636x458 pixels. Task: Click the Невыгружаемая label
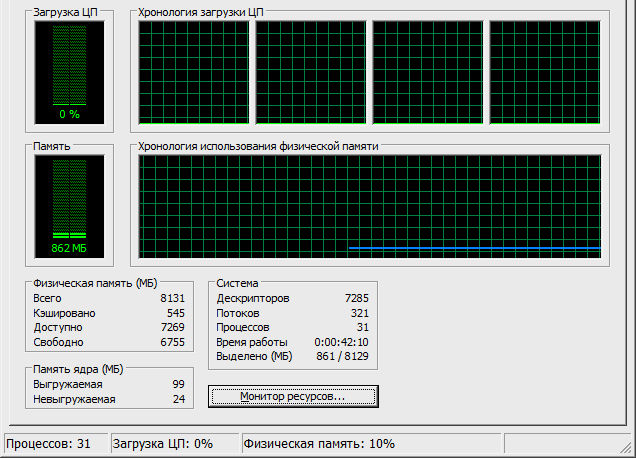[x=74, y=399]
